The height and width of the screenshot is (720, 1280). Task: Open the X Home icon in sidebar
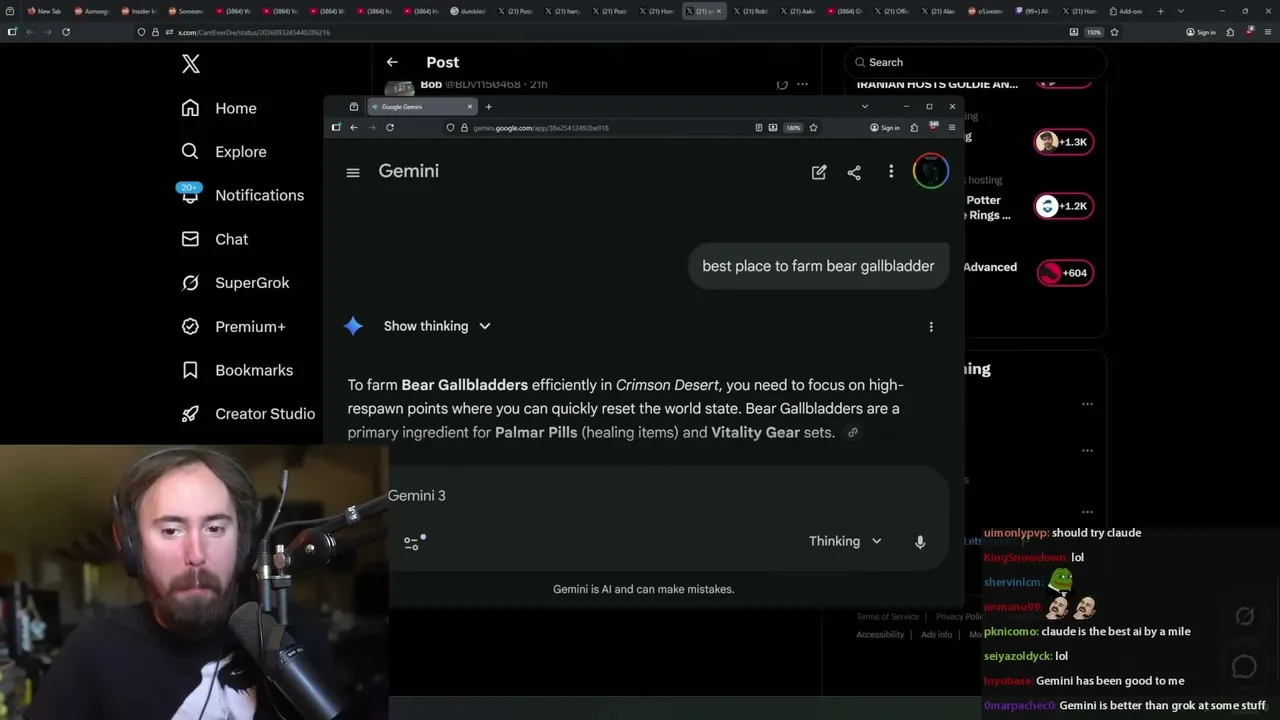(x=190, y=108)
